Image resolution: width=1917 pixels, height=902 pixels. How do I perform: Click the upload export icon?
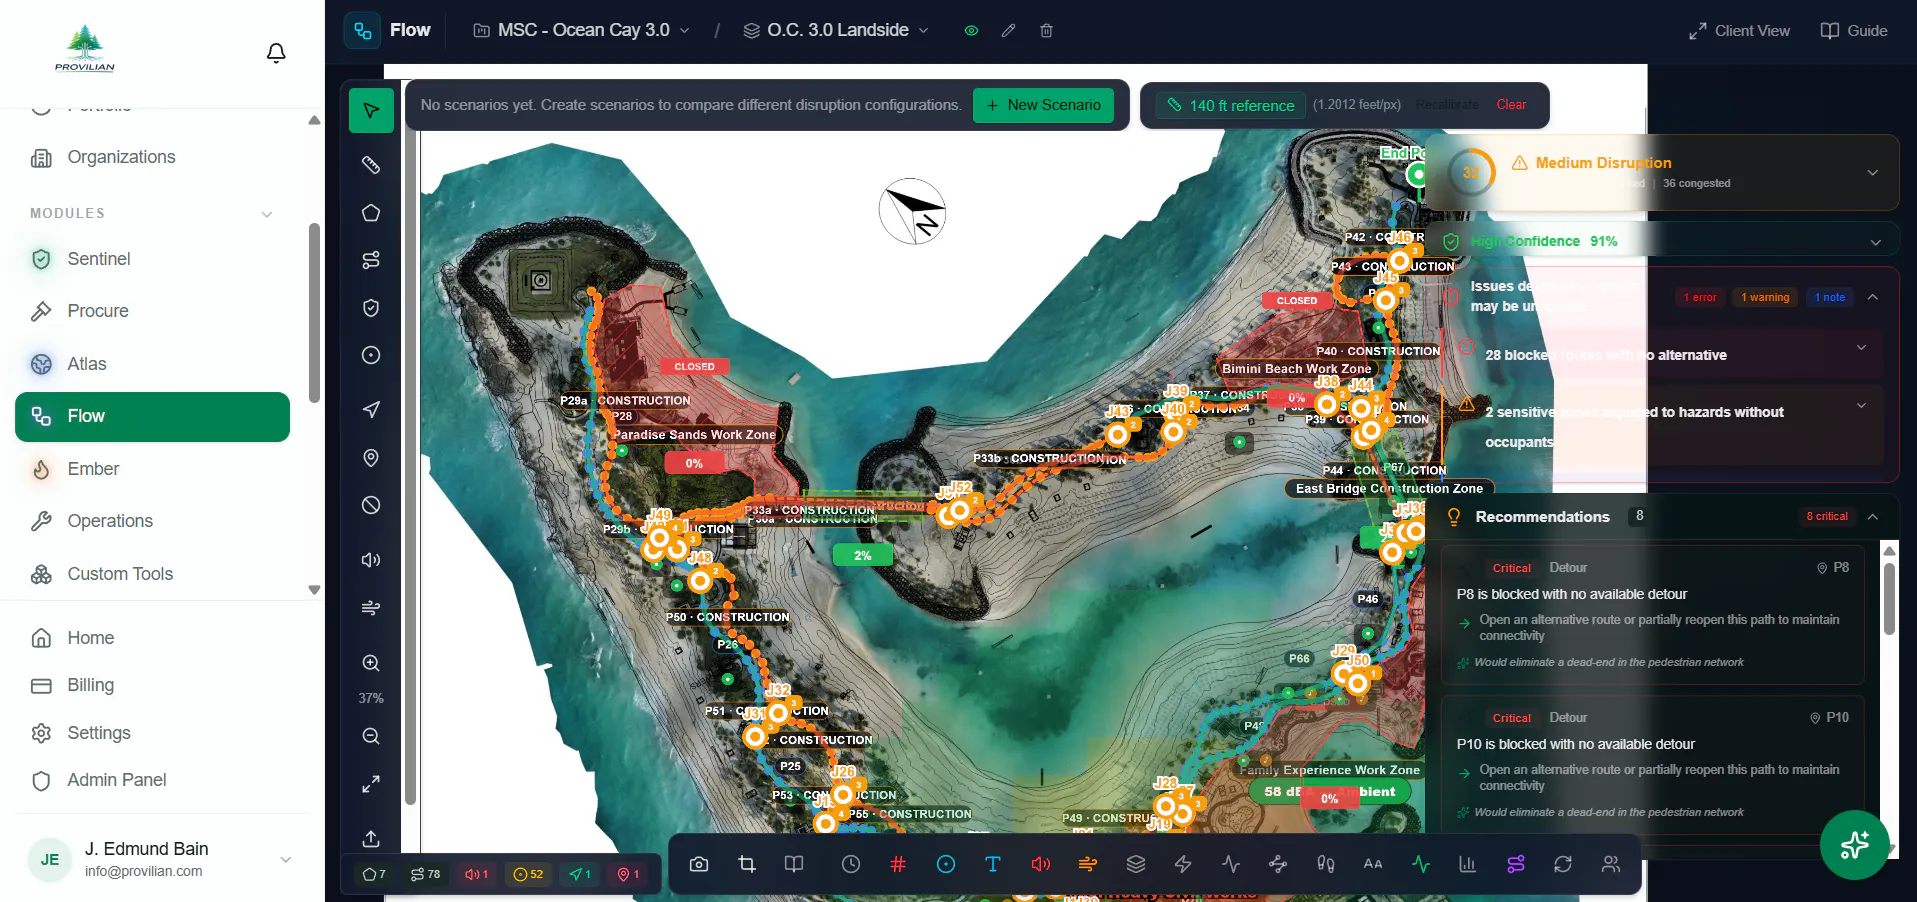tap(371, 838)
